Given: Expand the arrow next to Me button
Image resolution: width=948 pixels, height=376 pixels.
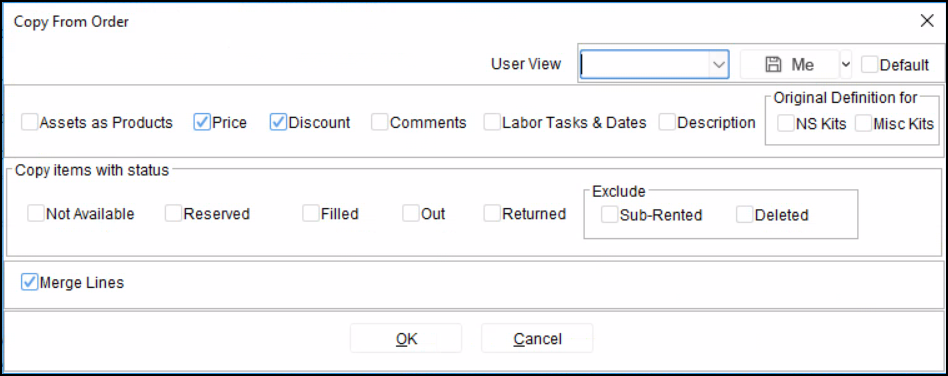Looking at the screenshot, I should pyautogui.click(x=846, y=65).
